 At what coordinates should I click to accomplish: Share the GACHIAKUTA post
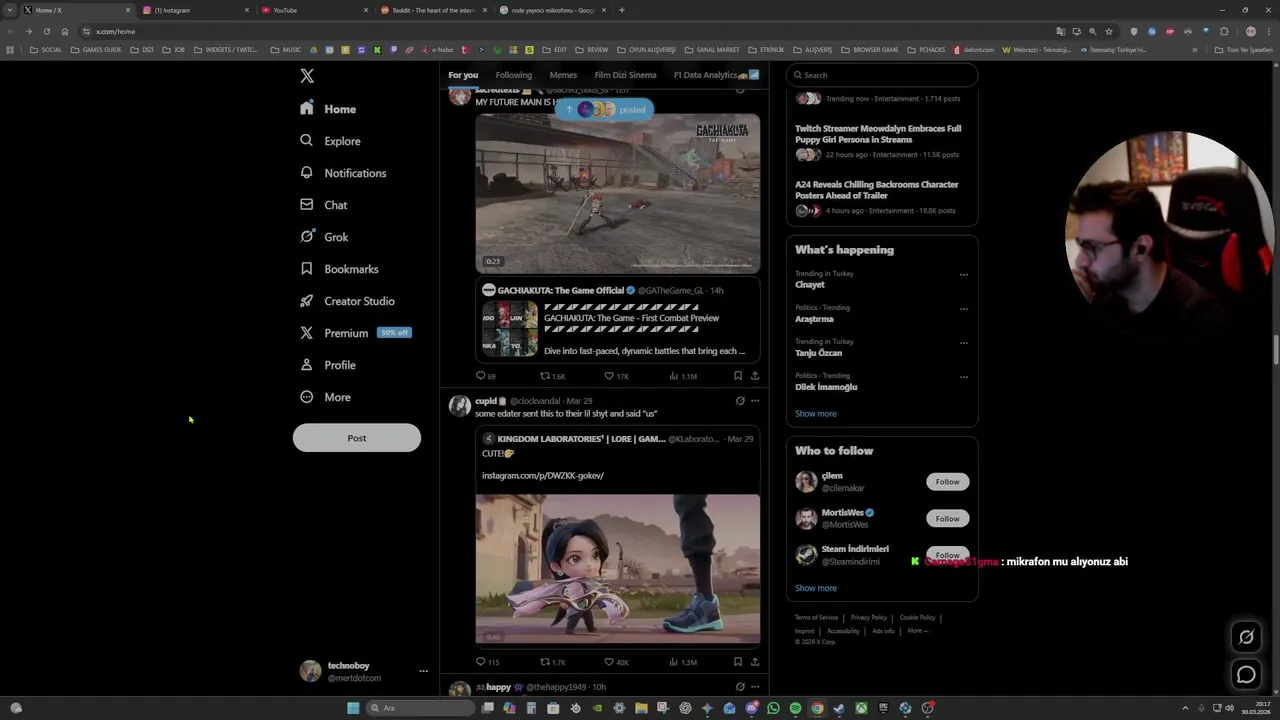pyautogui.click(x=755, y=376)
